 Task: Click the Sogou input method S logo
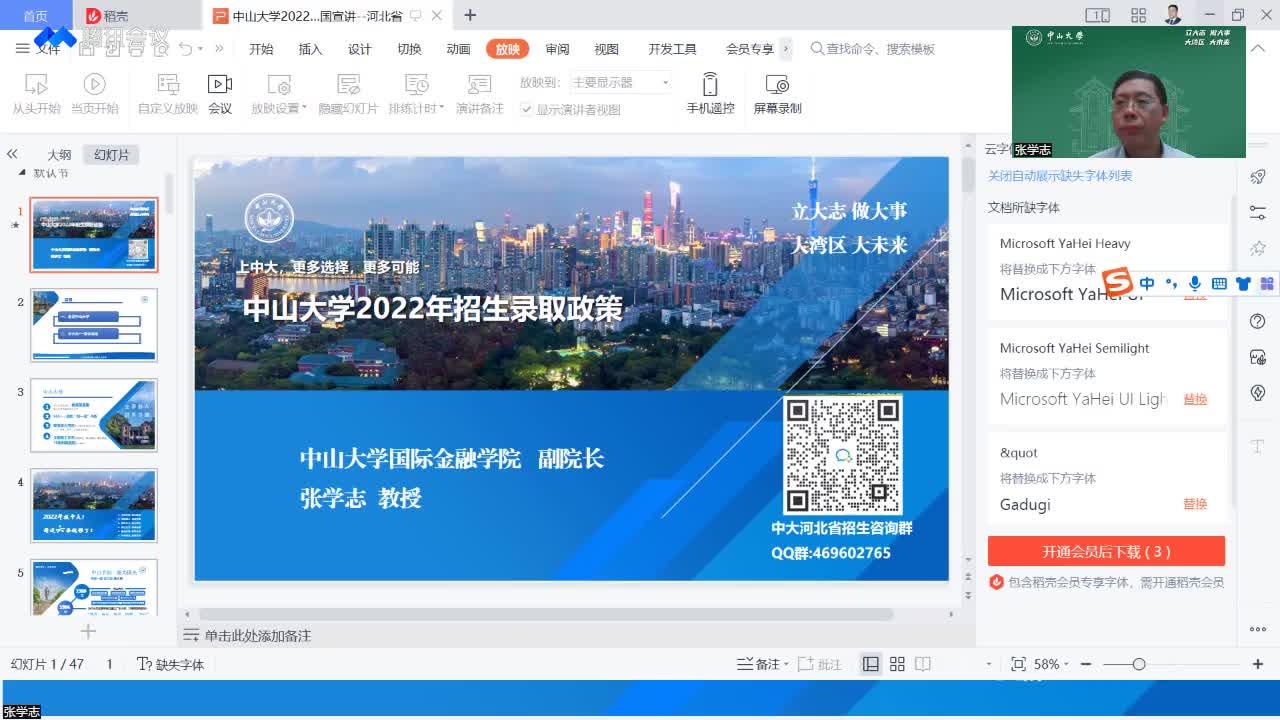[1117, 282]
